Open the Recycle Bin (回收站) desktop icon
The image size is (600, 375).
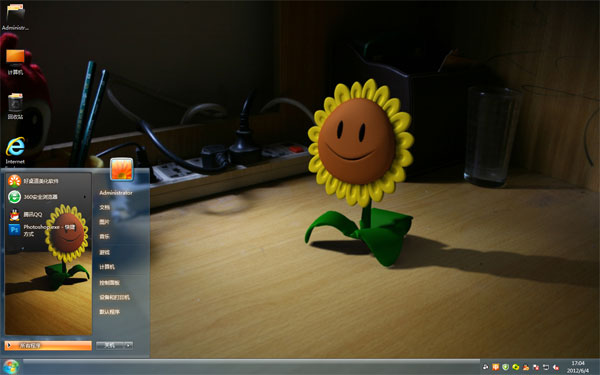(x=15, y=106)
